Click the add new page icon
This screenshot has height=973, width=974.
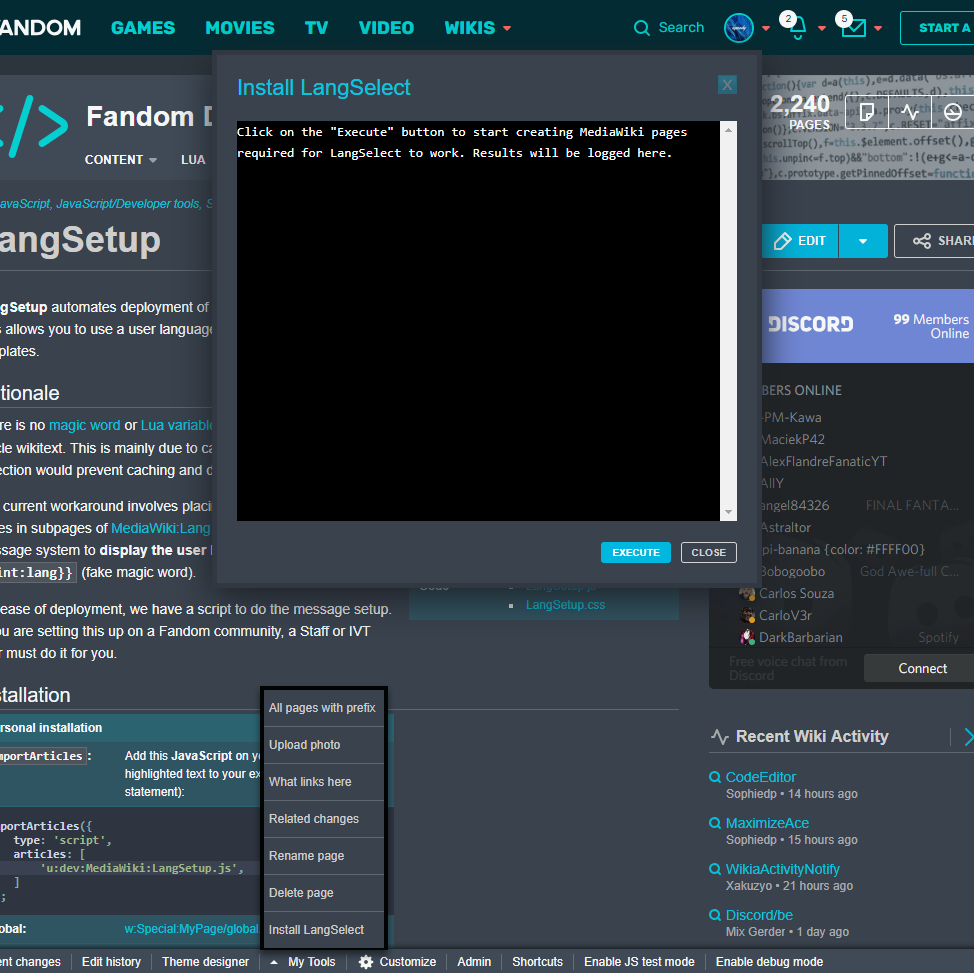[867, 112]
